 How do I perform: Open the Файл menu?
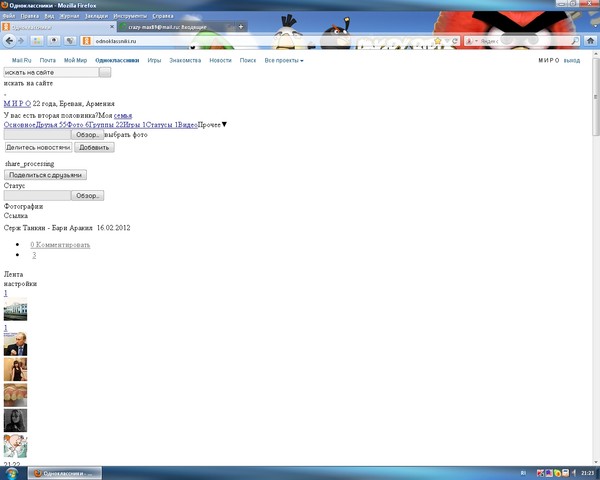[x=9, y=16]
